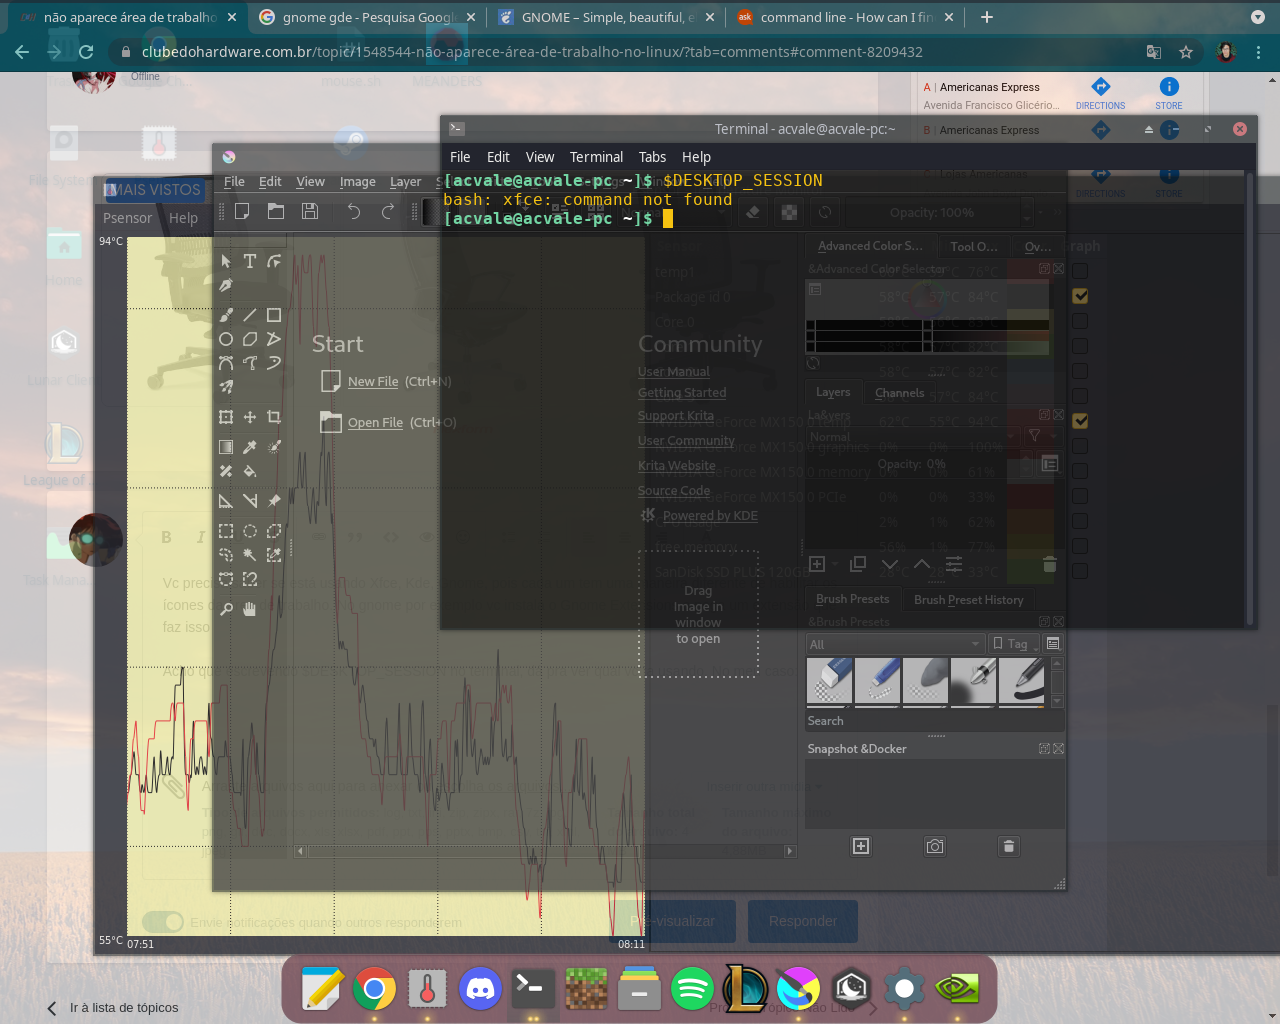Switch to Krita's Channels tab
This screenshot has height=1024, width=1280.
pos(899,393)
